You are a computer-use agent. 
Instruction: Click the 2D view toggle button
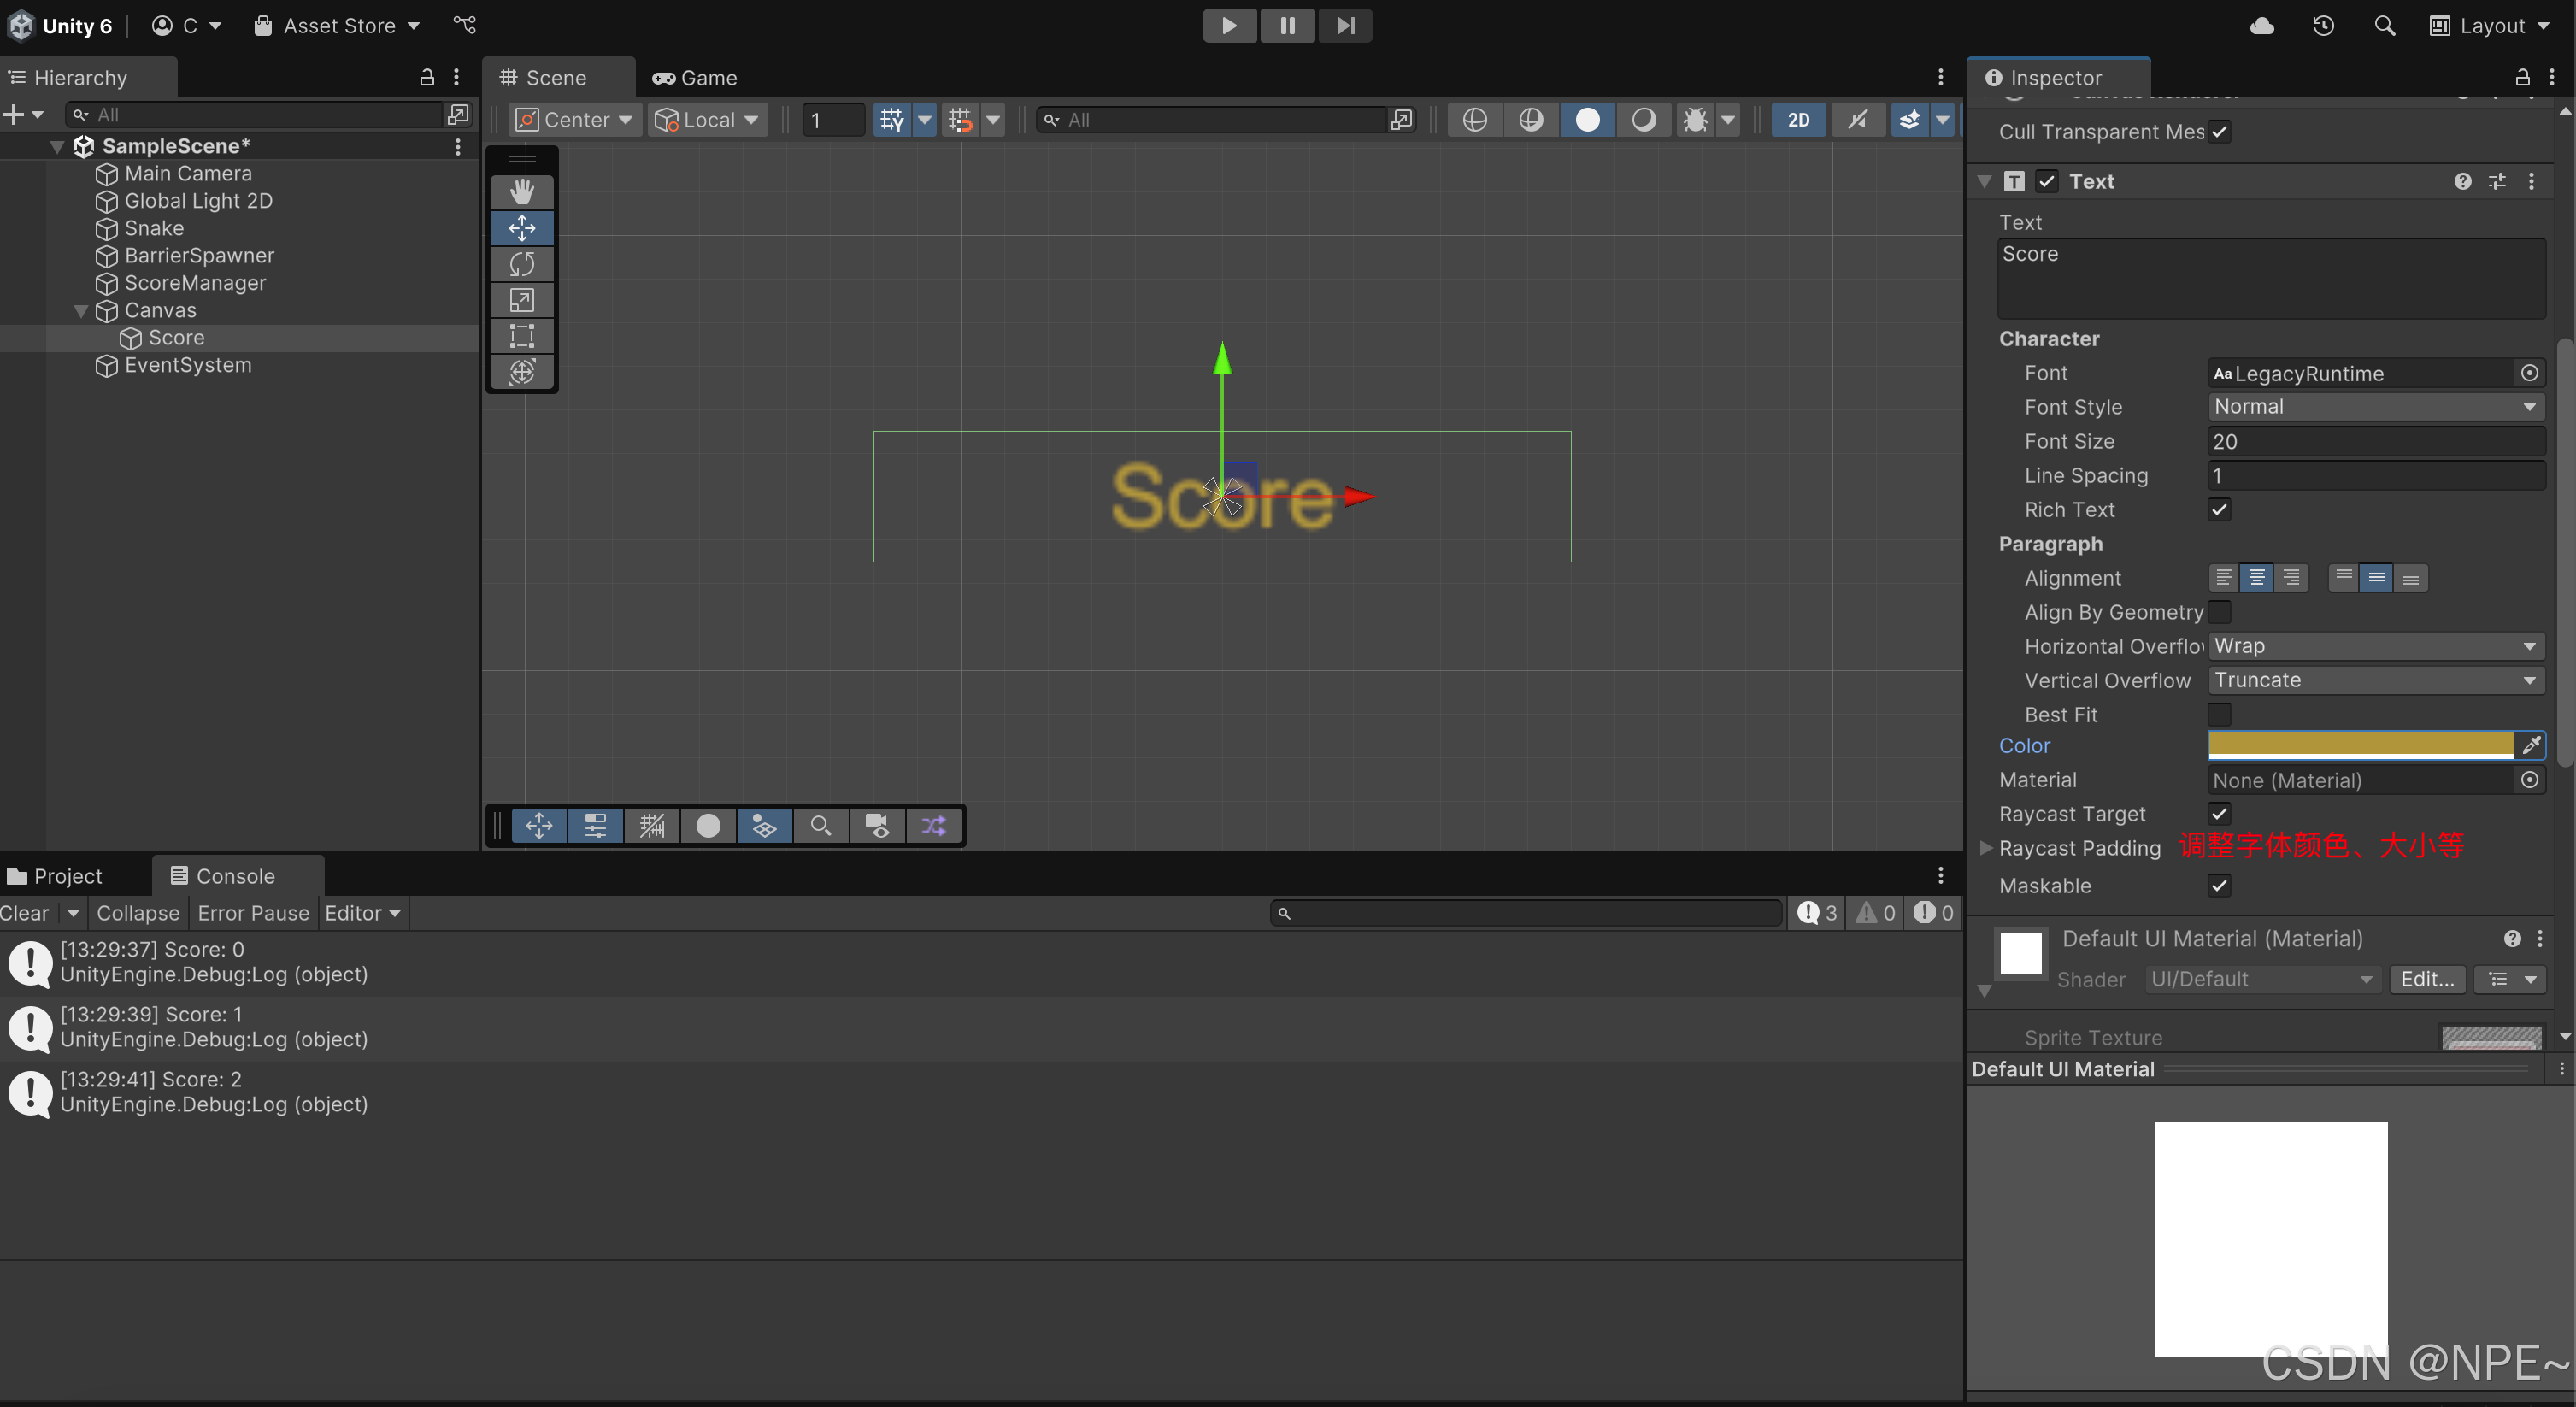(1798, 118)
